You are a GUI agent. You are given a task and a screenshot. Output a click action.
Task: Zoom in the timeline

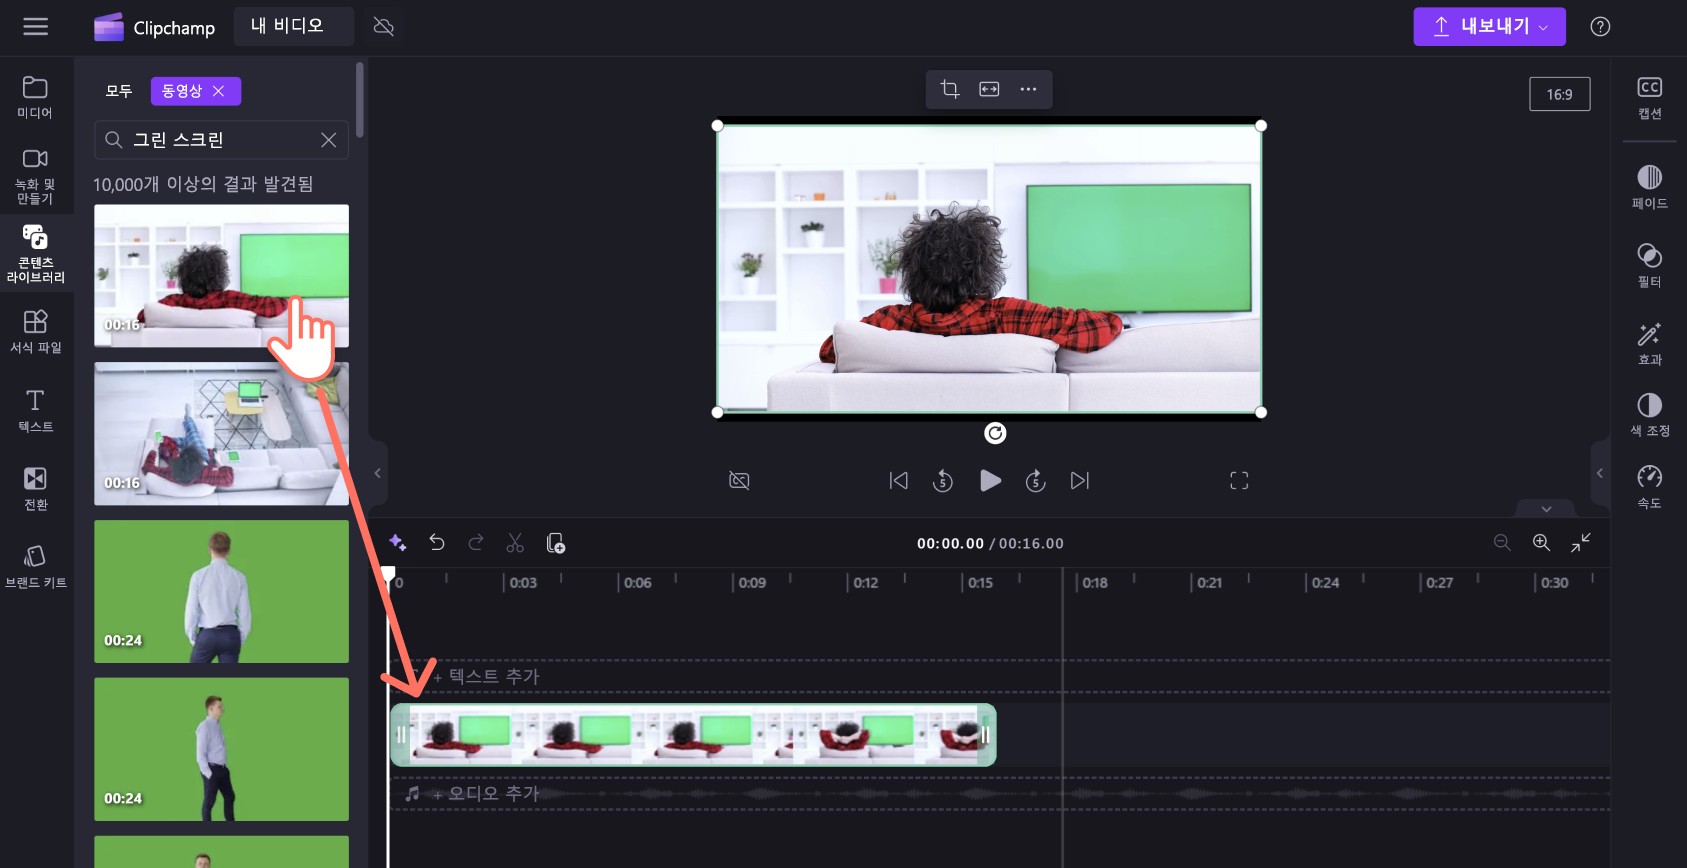pyautogui.click(x=1541, y=542)
